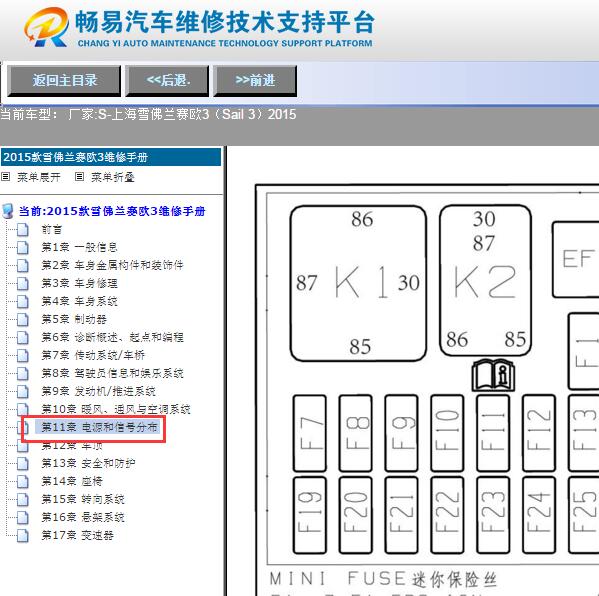Screen dimensions: 599x596
Task: Open 第8章 驾驶员信息和娱乐系统
Action: [x=112, y=373]
